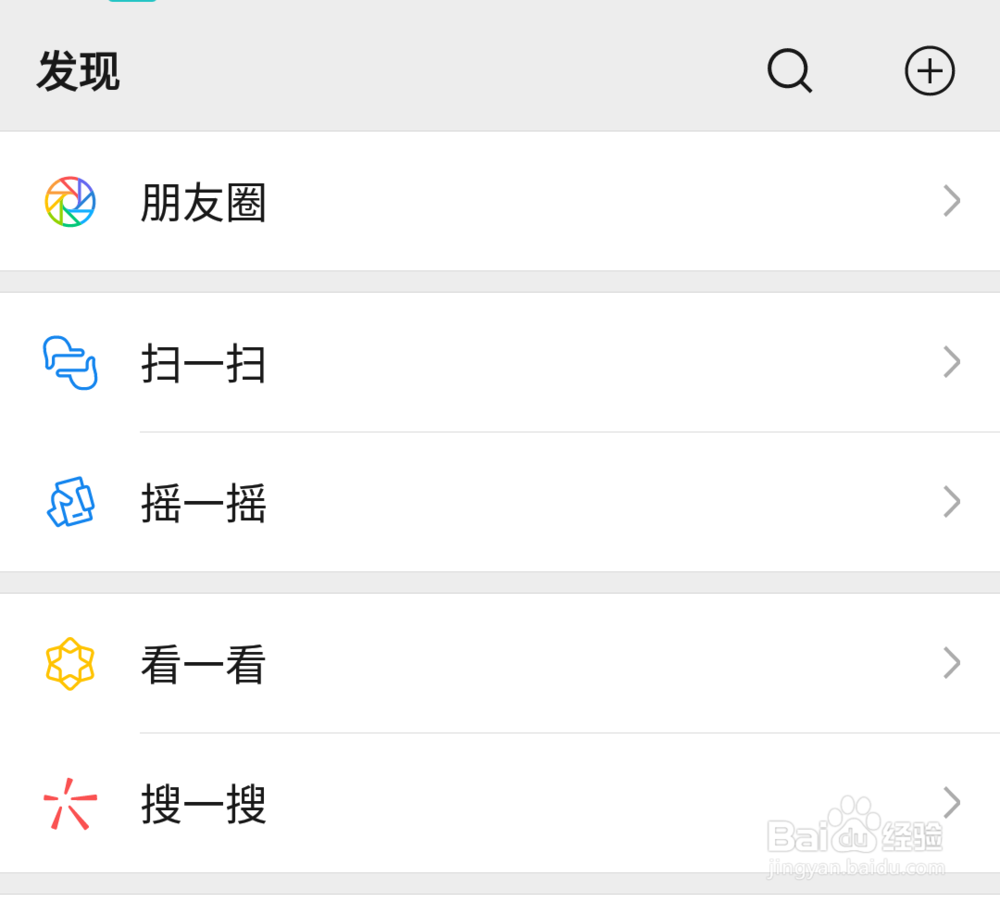The height and width of the screenshot is (902, 1000).
Task: Open the plus add menu
Action: [929, 72]
